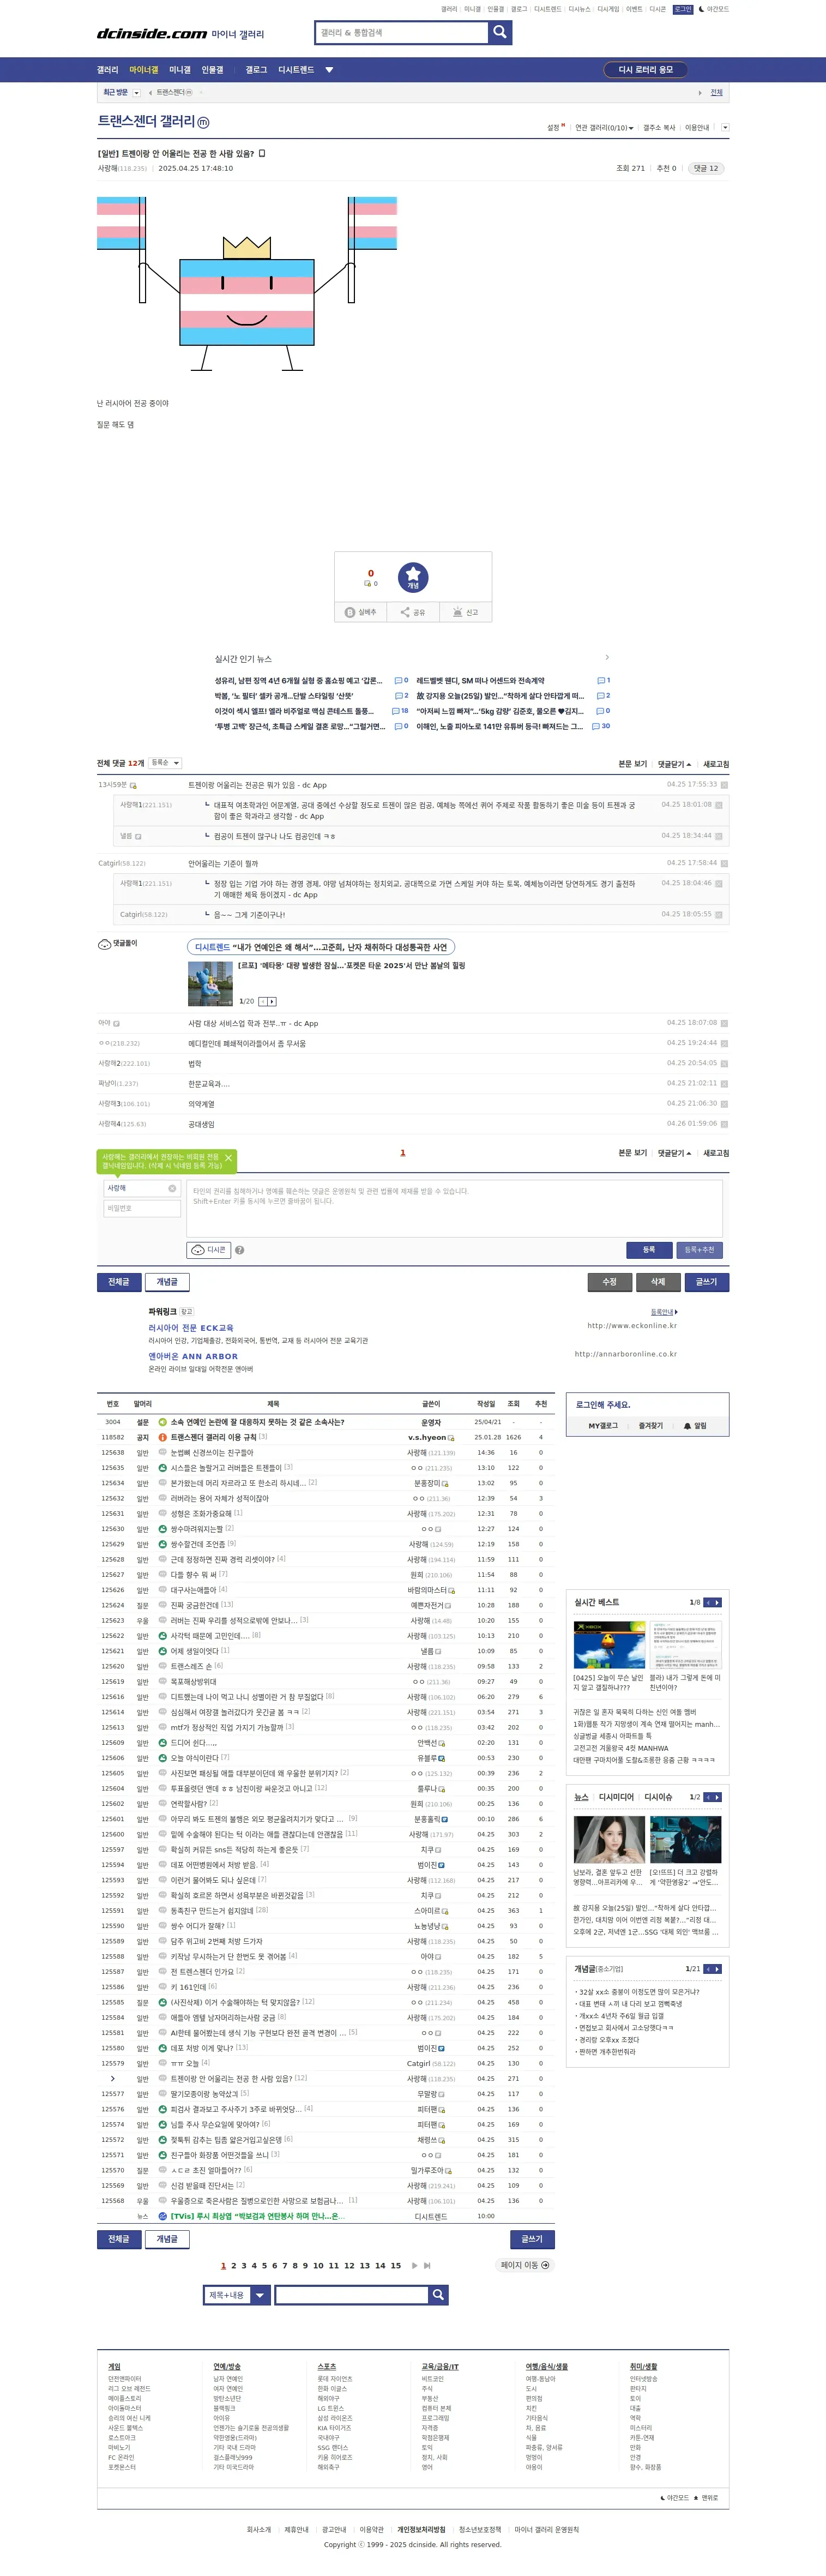Viewport: 826px width, 2576px height.
Task: Open 알림 bell in login box
Action: coord(695,1426)
